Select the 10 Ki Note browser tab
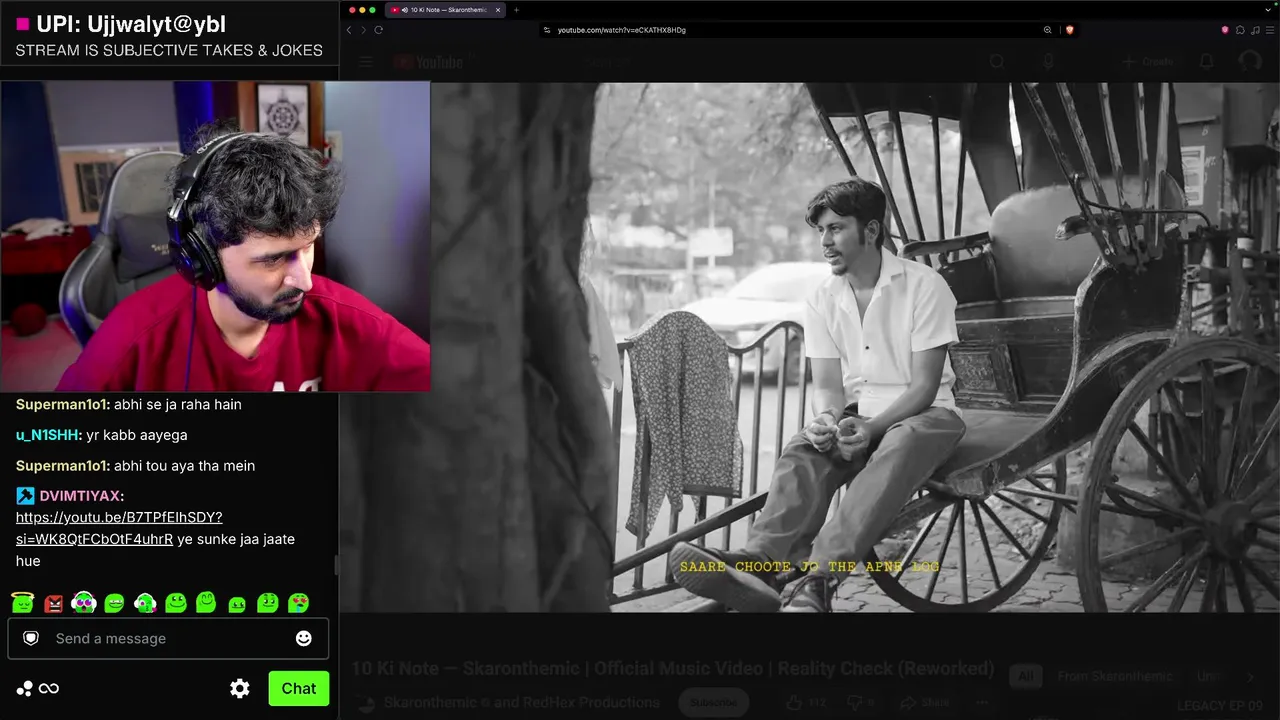 [446, 10]
